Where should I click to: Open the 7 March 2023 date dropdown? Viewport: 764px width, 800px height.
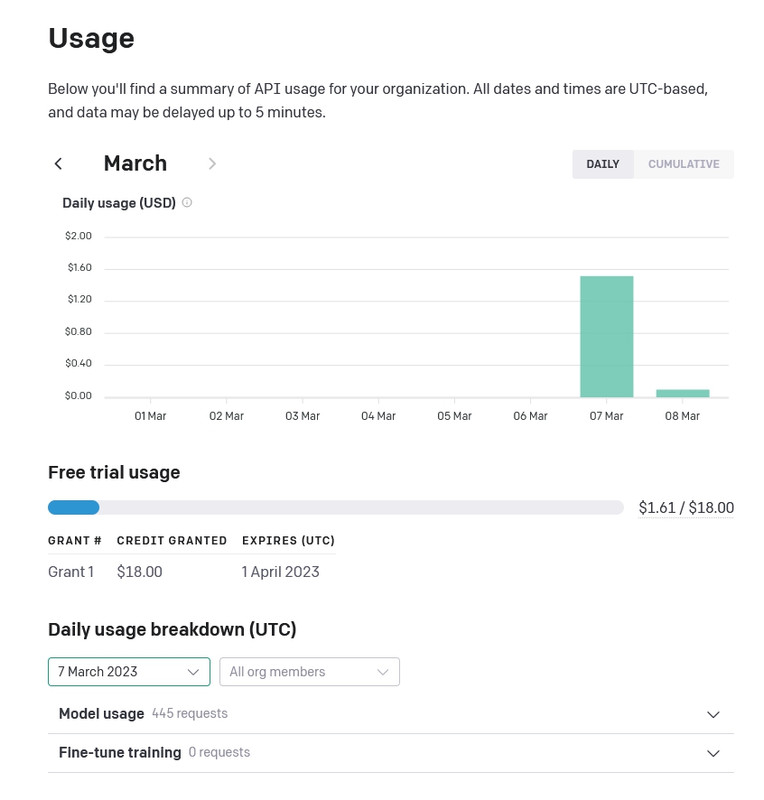click(x=129, y=672)
